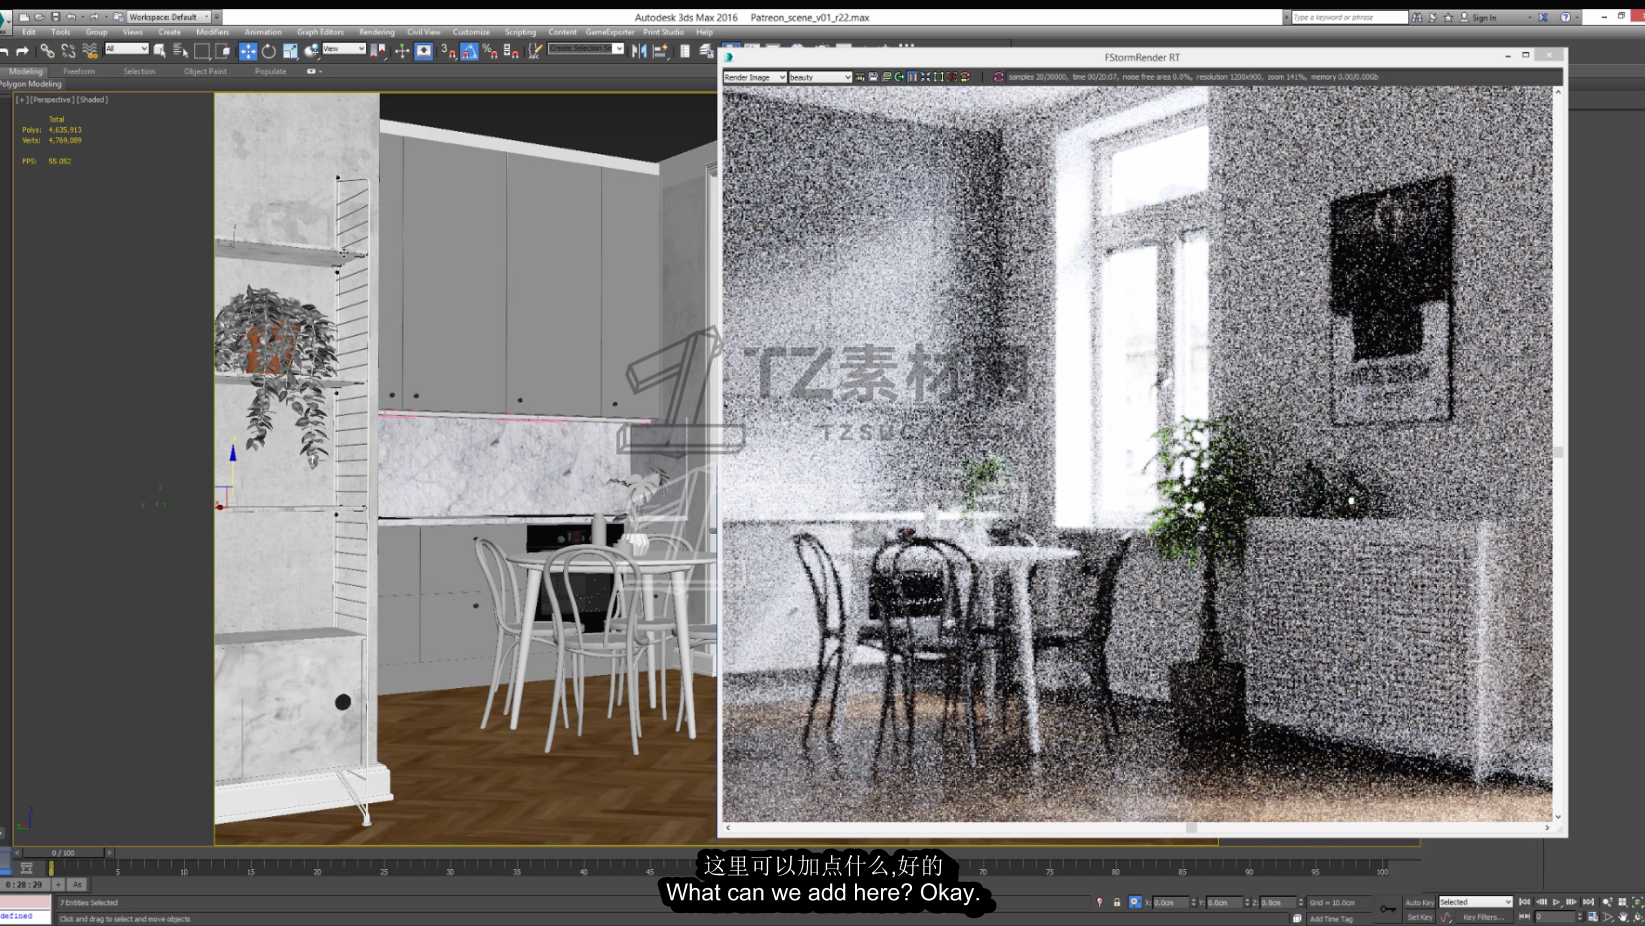Screen dimensions: 1645x926
Task: Save the file using quick access icon
Action: [x=56, y=17]
